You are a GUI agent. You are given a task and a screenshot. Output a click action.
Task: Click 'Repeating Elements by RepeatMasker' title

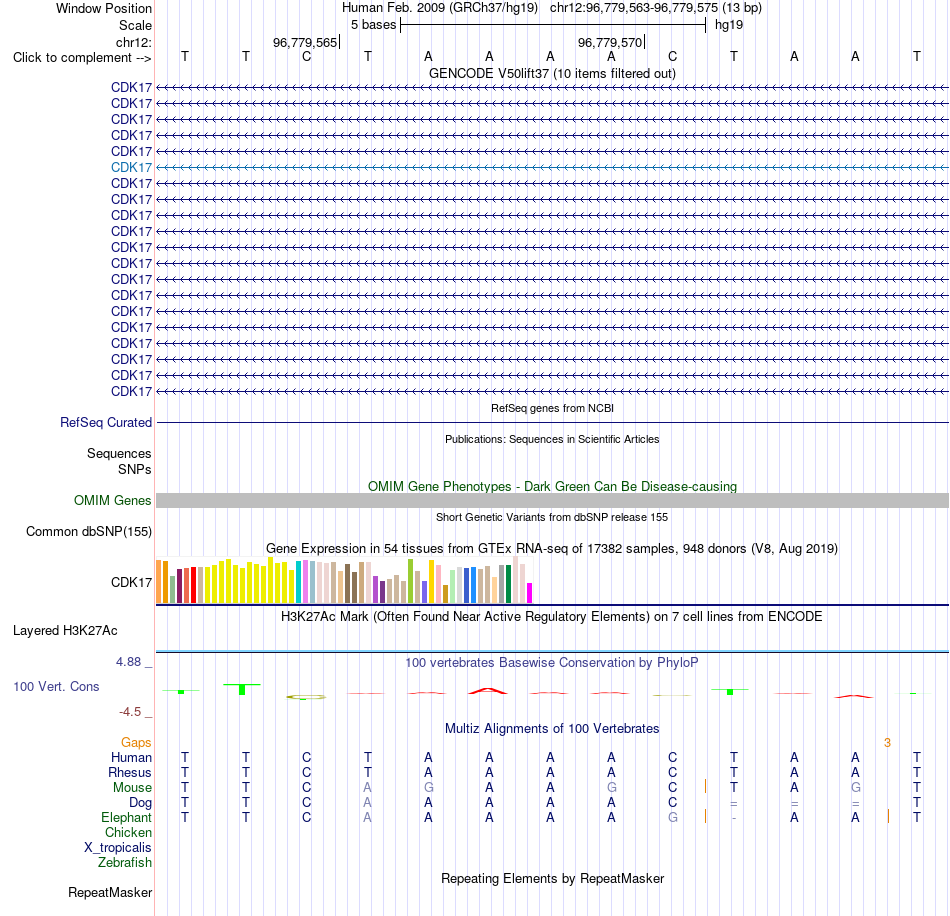tap(553, 878)
